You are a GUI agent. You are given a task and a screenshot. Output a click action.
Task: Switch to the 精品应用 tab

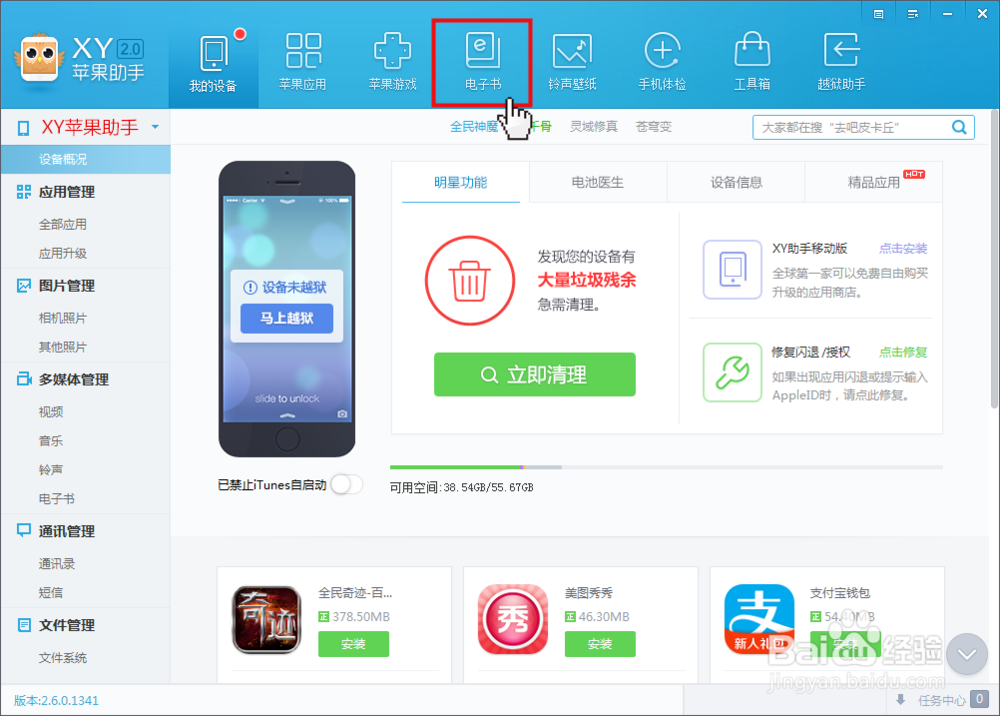pyautogui.click(x=874, y=182)
